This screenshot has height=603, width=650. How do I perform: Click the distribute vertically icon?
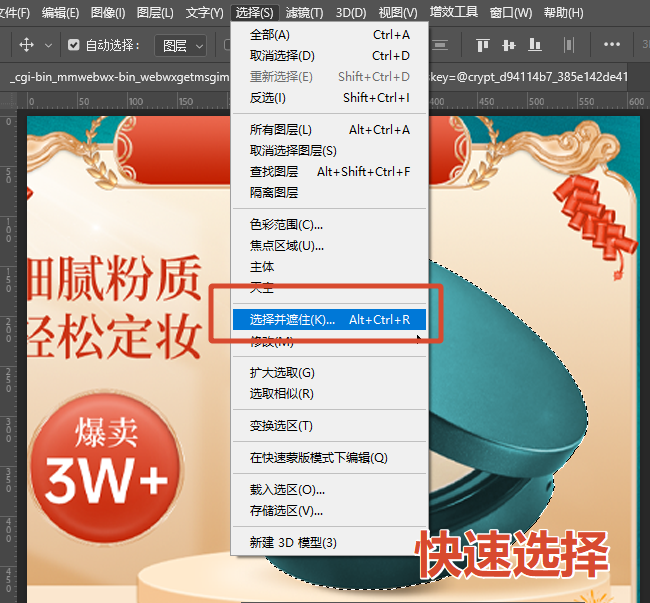click(569, 45)
